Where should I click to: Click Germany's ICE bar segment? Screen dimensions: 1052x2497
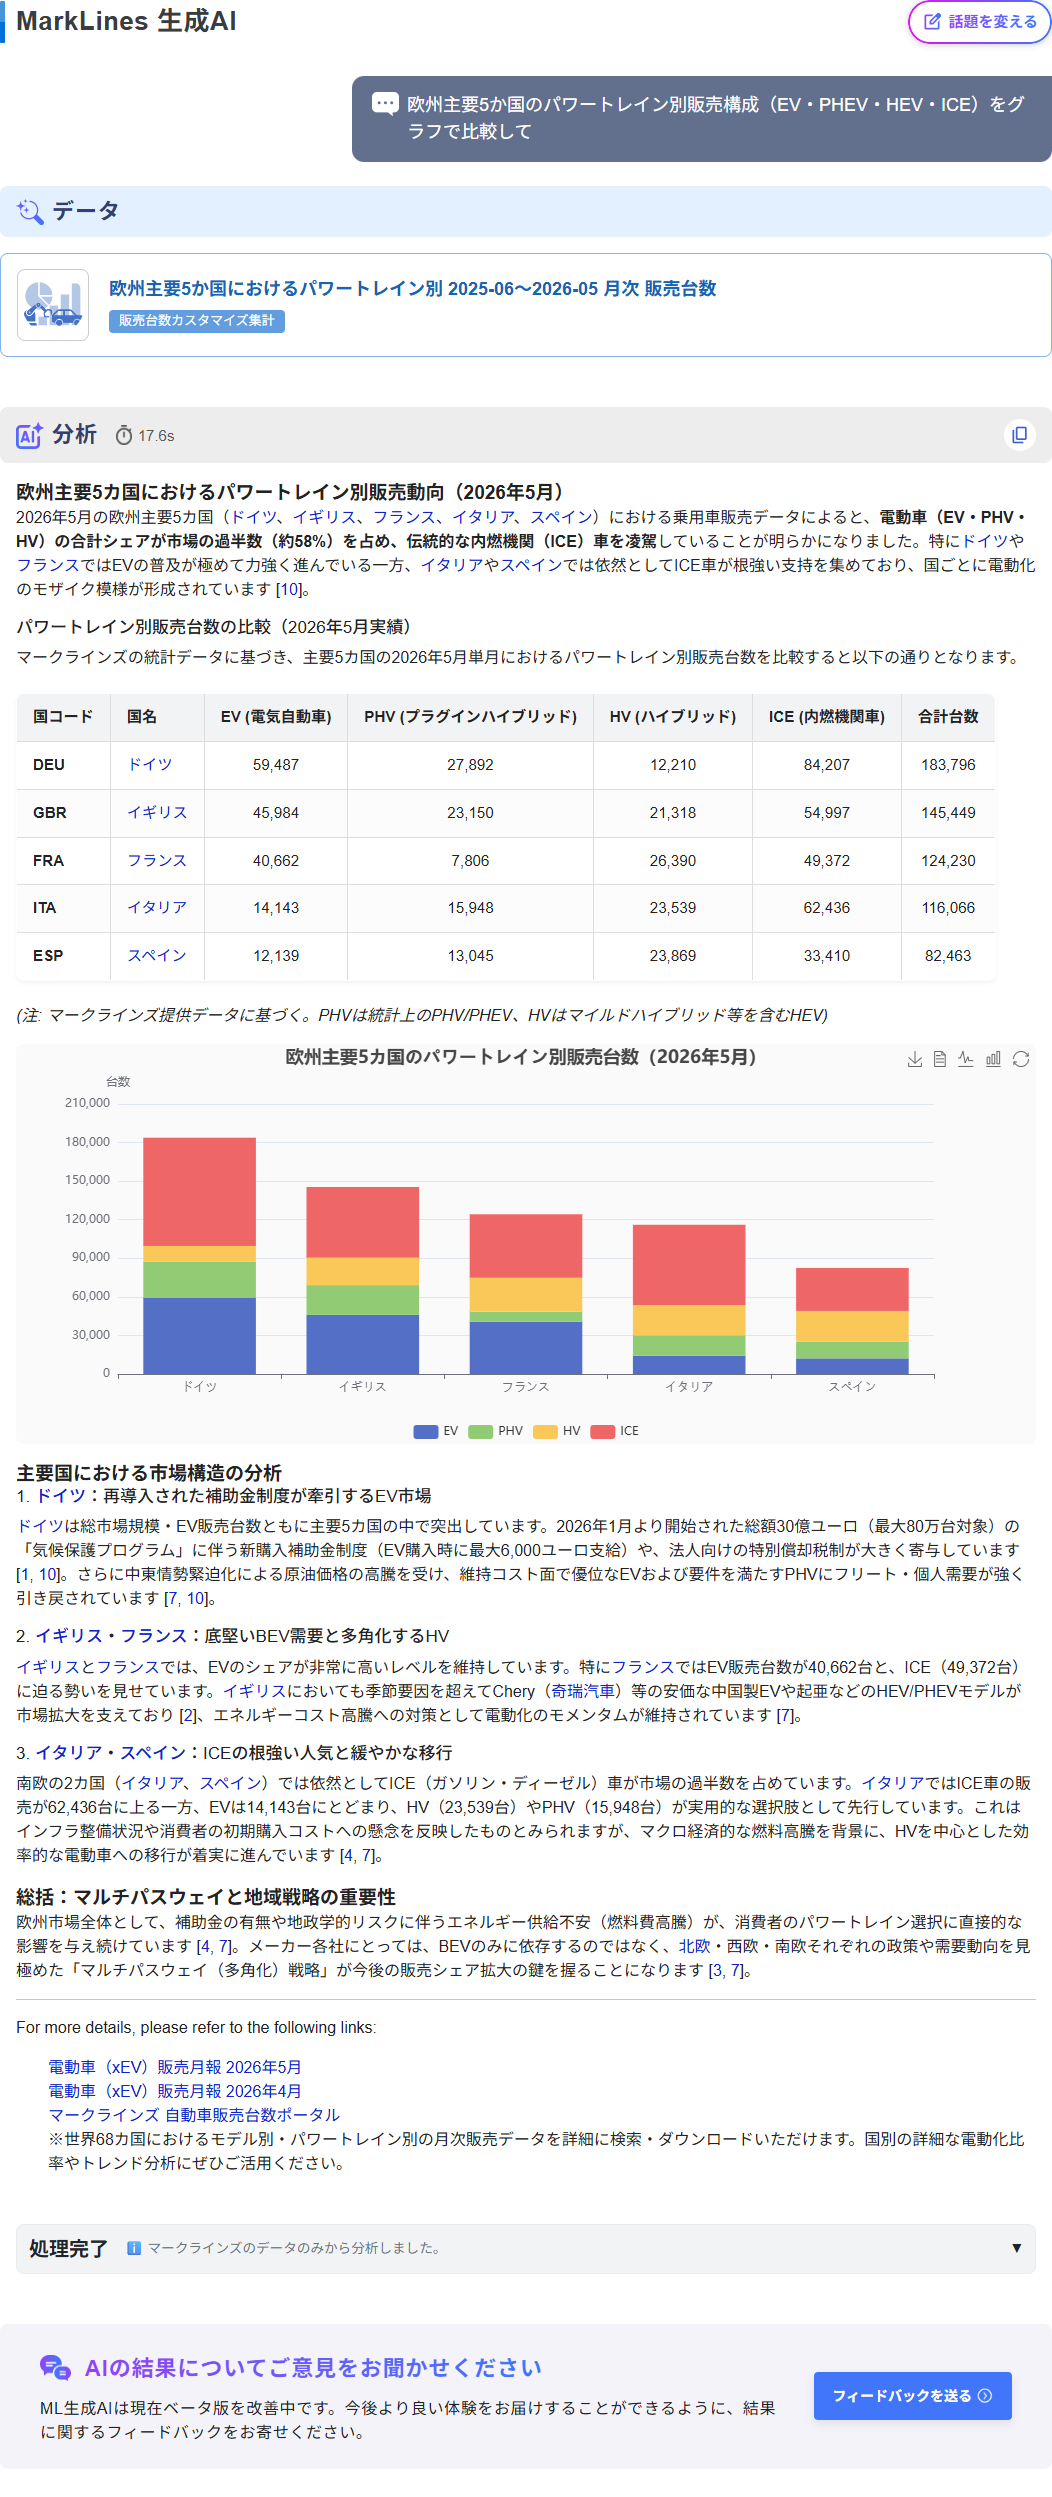pyautogui.click(x=199, y=1192)
